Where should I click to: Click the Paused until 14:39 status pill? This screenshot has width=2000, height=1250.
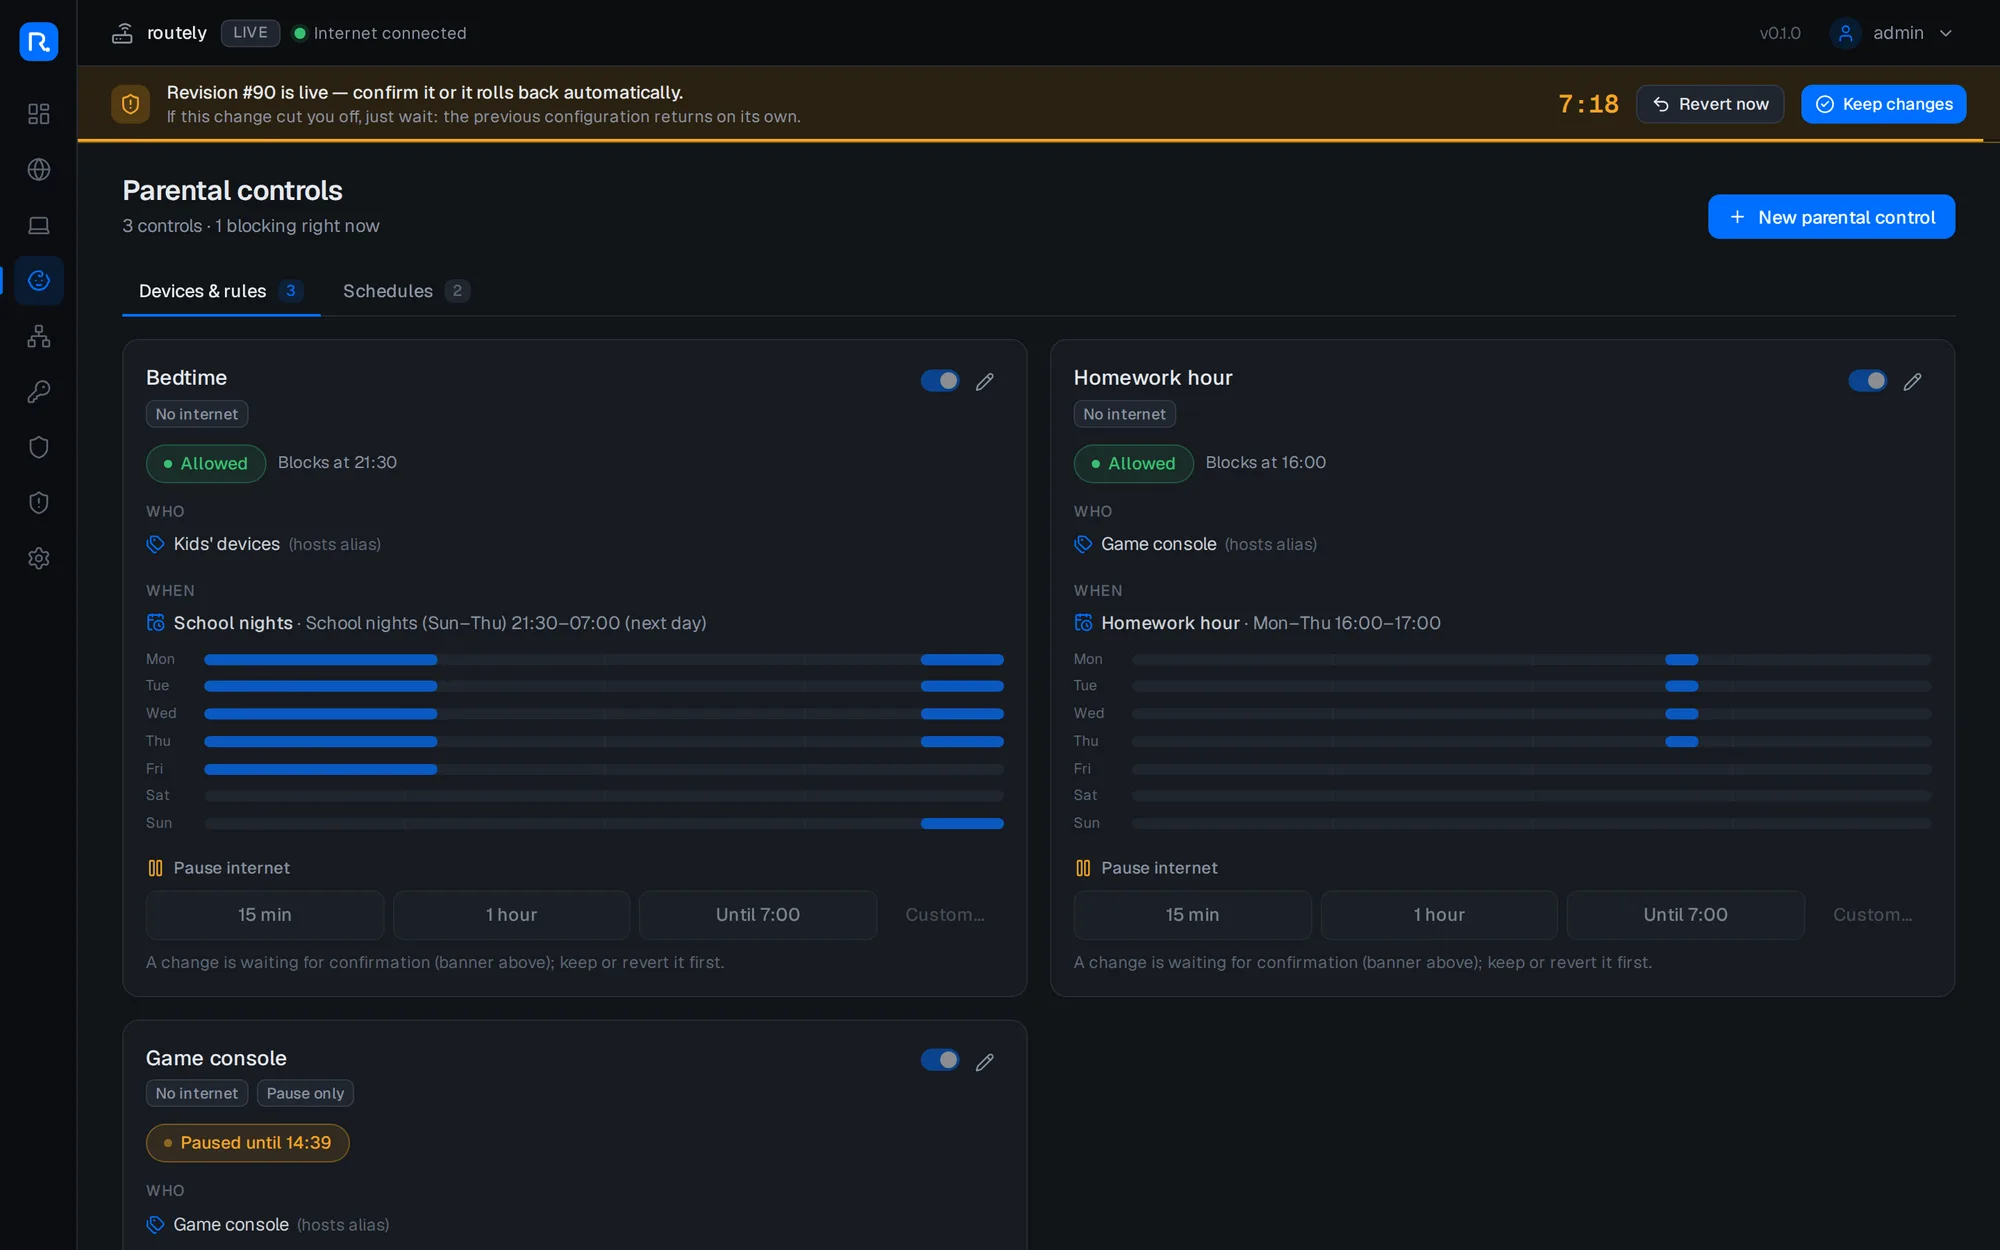pyautogui.click(x=248, y=1143)
